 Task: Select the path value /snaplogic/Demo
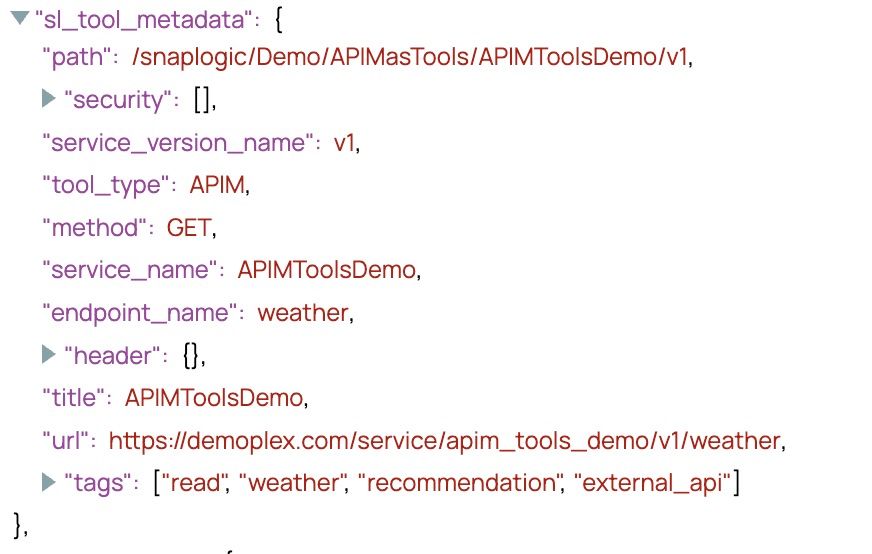[x=410, y=58]
